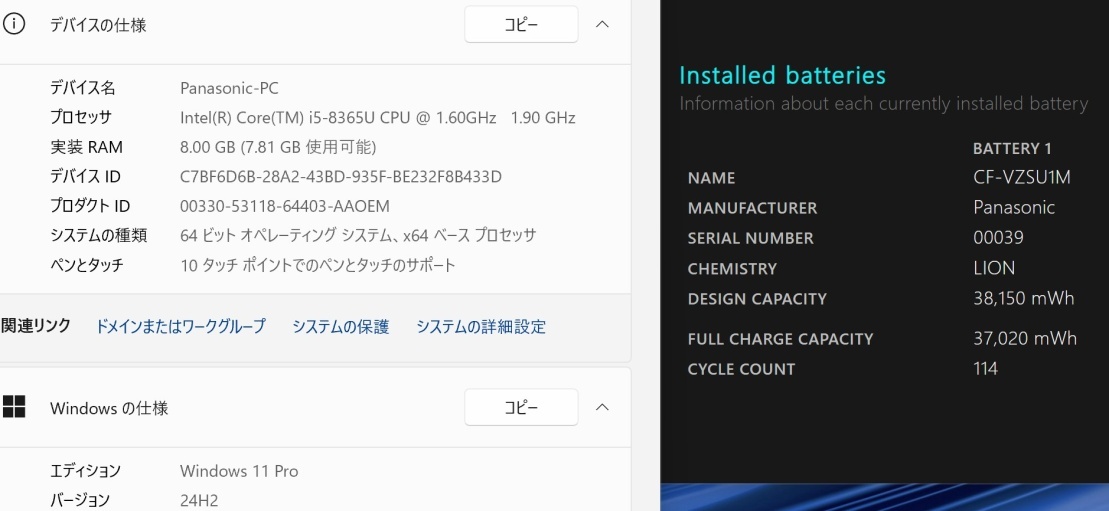This screenshot has width=1109, height=511.
Task: Click the CHEMISTRY row label
Action: tap(732, 269)
